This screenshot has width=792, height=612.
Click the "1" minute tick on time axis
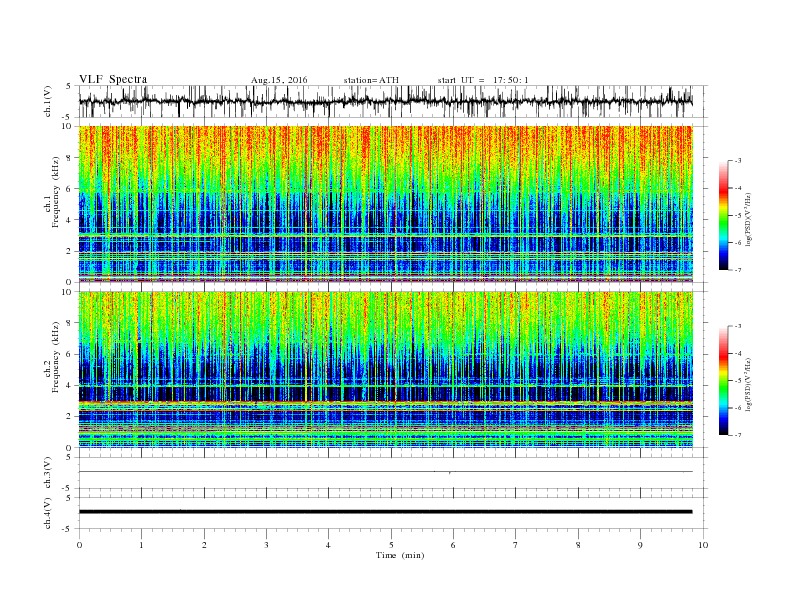tap(141, 545)
